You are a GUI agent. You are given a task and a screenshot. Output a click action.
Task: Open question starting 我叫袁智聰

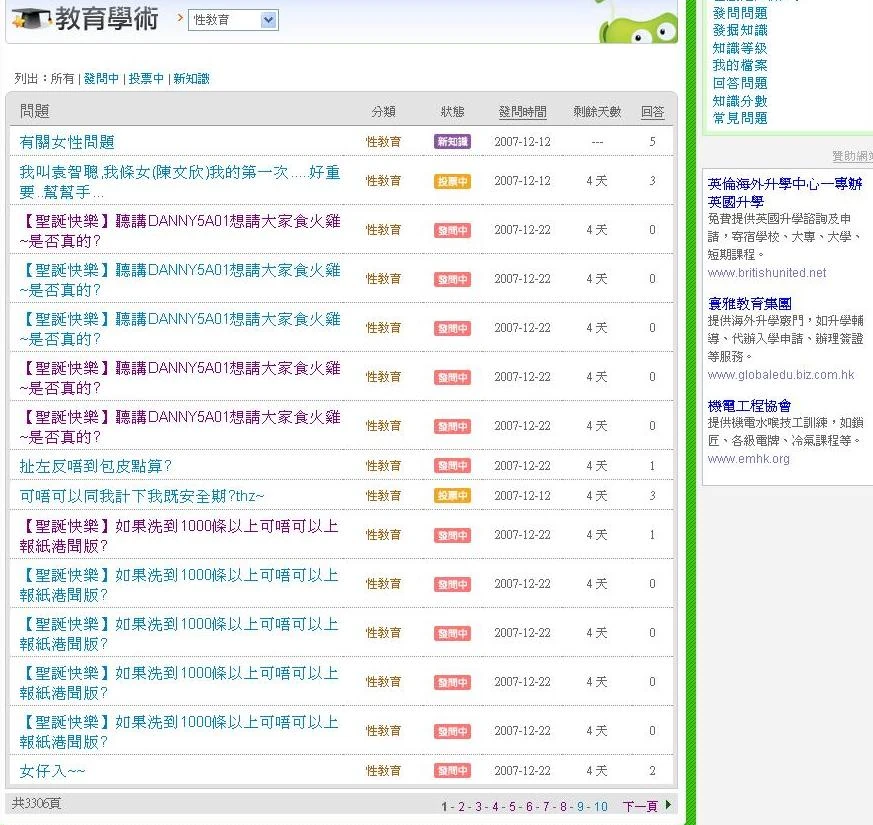coord(179,181)
